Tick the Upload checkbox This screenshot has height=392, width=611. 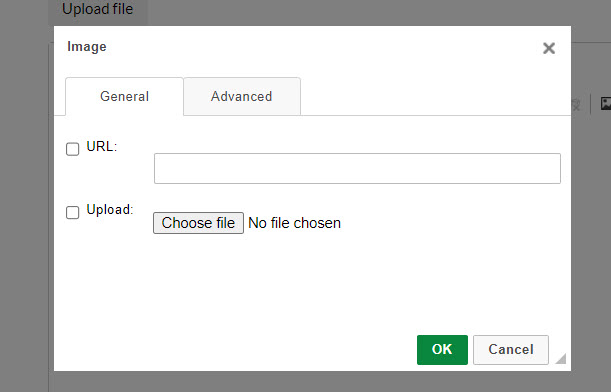point(72,212)
